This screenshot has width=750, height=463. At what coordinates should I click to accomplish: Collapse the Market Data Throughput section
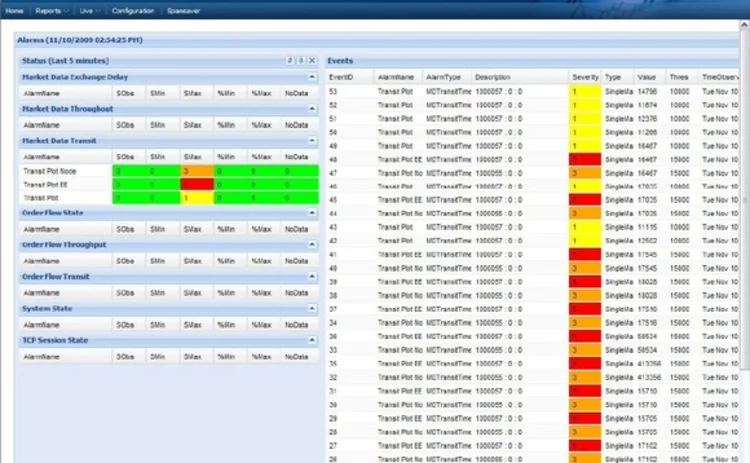click(x=312, y=109)
